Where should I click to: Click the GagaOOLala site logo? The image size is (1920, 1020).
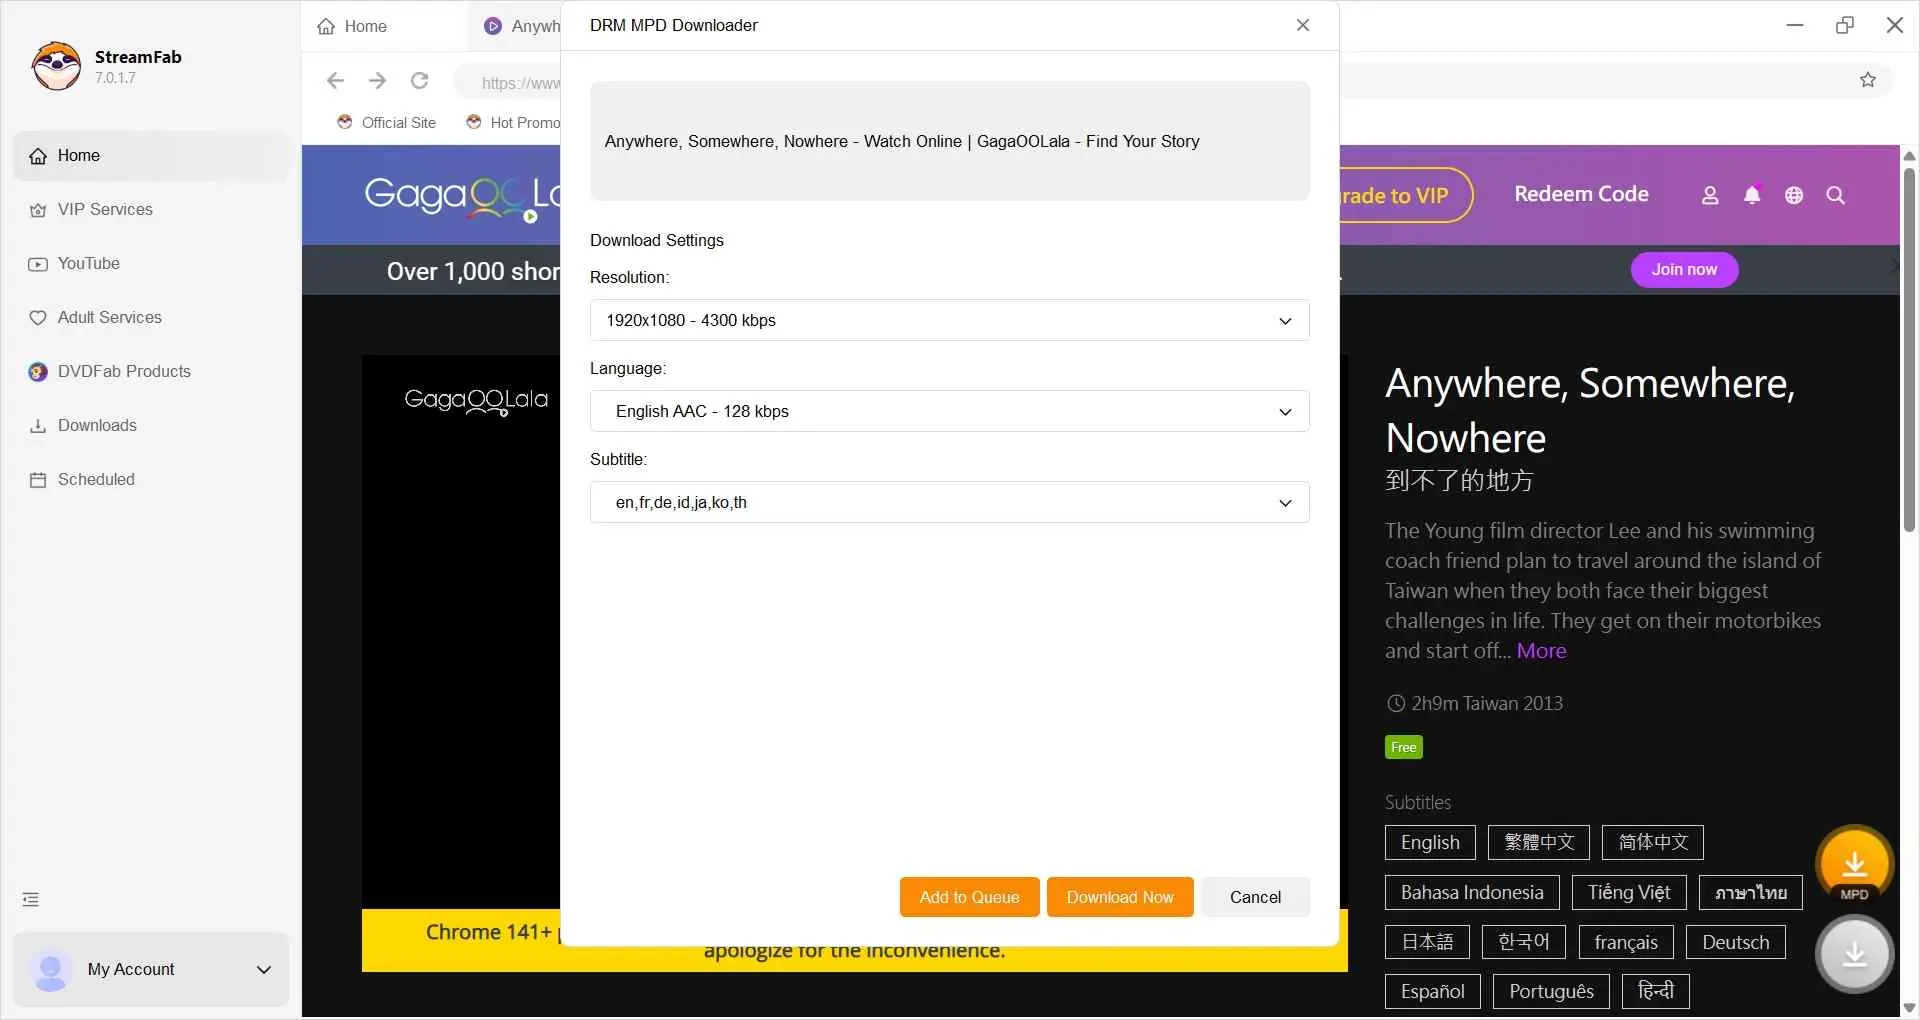462,197
